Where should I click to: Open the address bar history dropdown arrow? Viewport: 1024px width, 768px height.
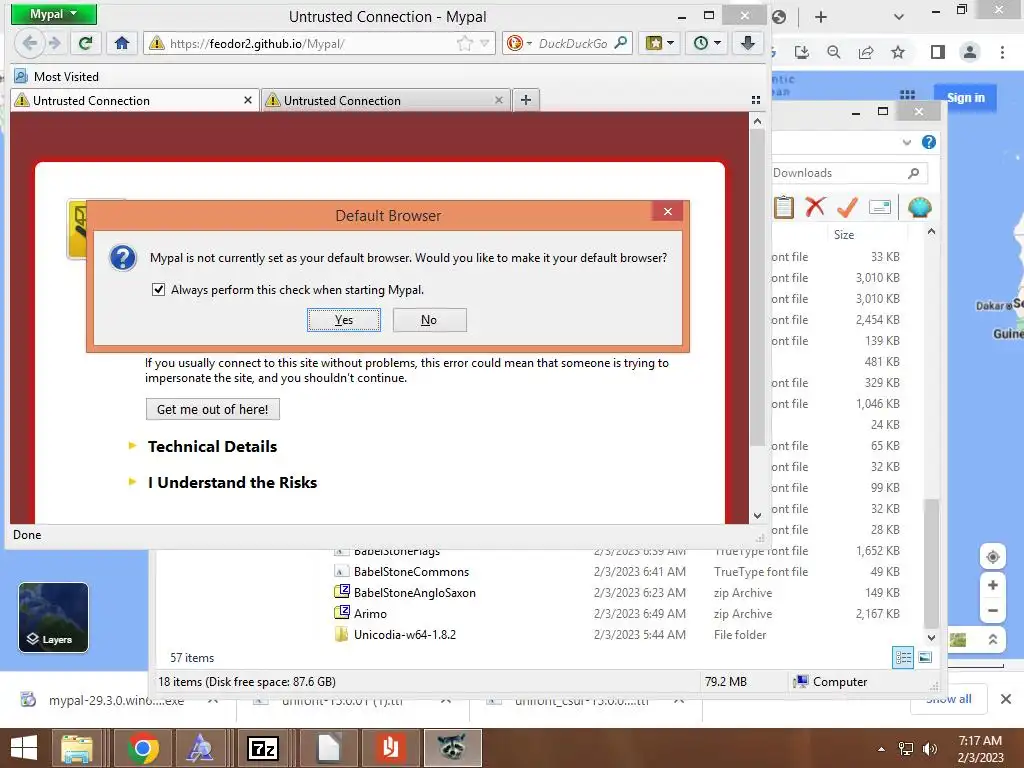pyautogui.click(x=485, y=43)
